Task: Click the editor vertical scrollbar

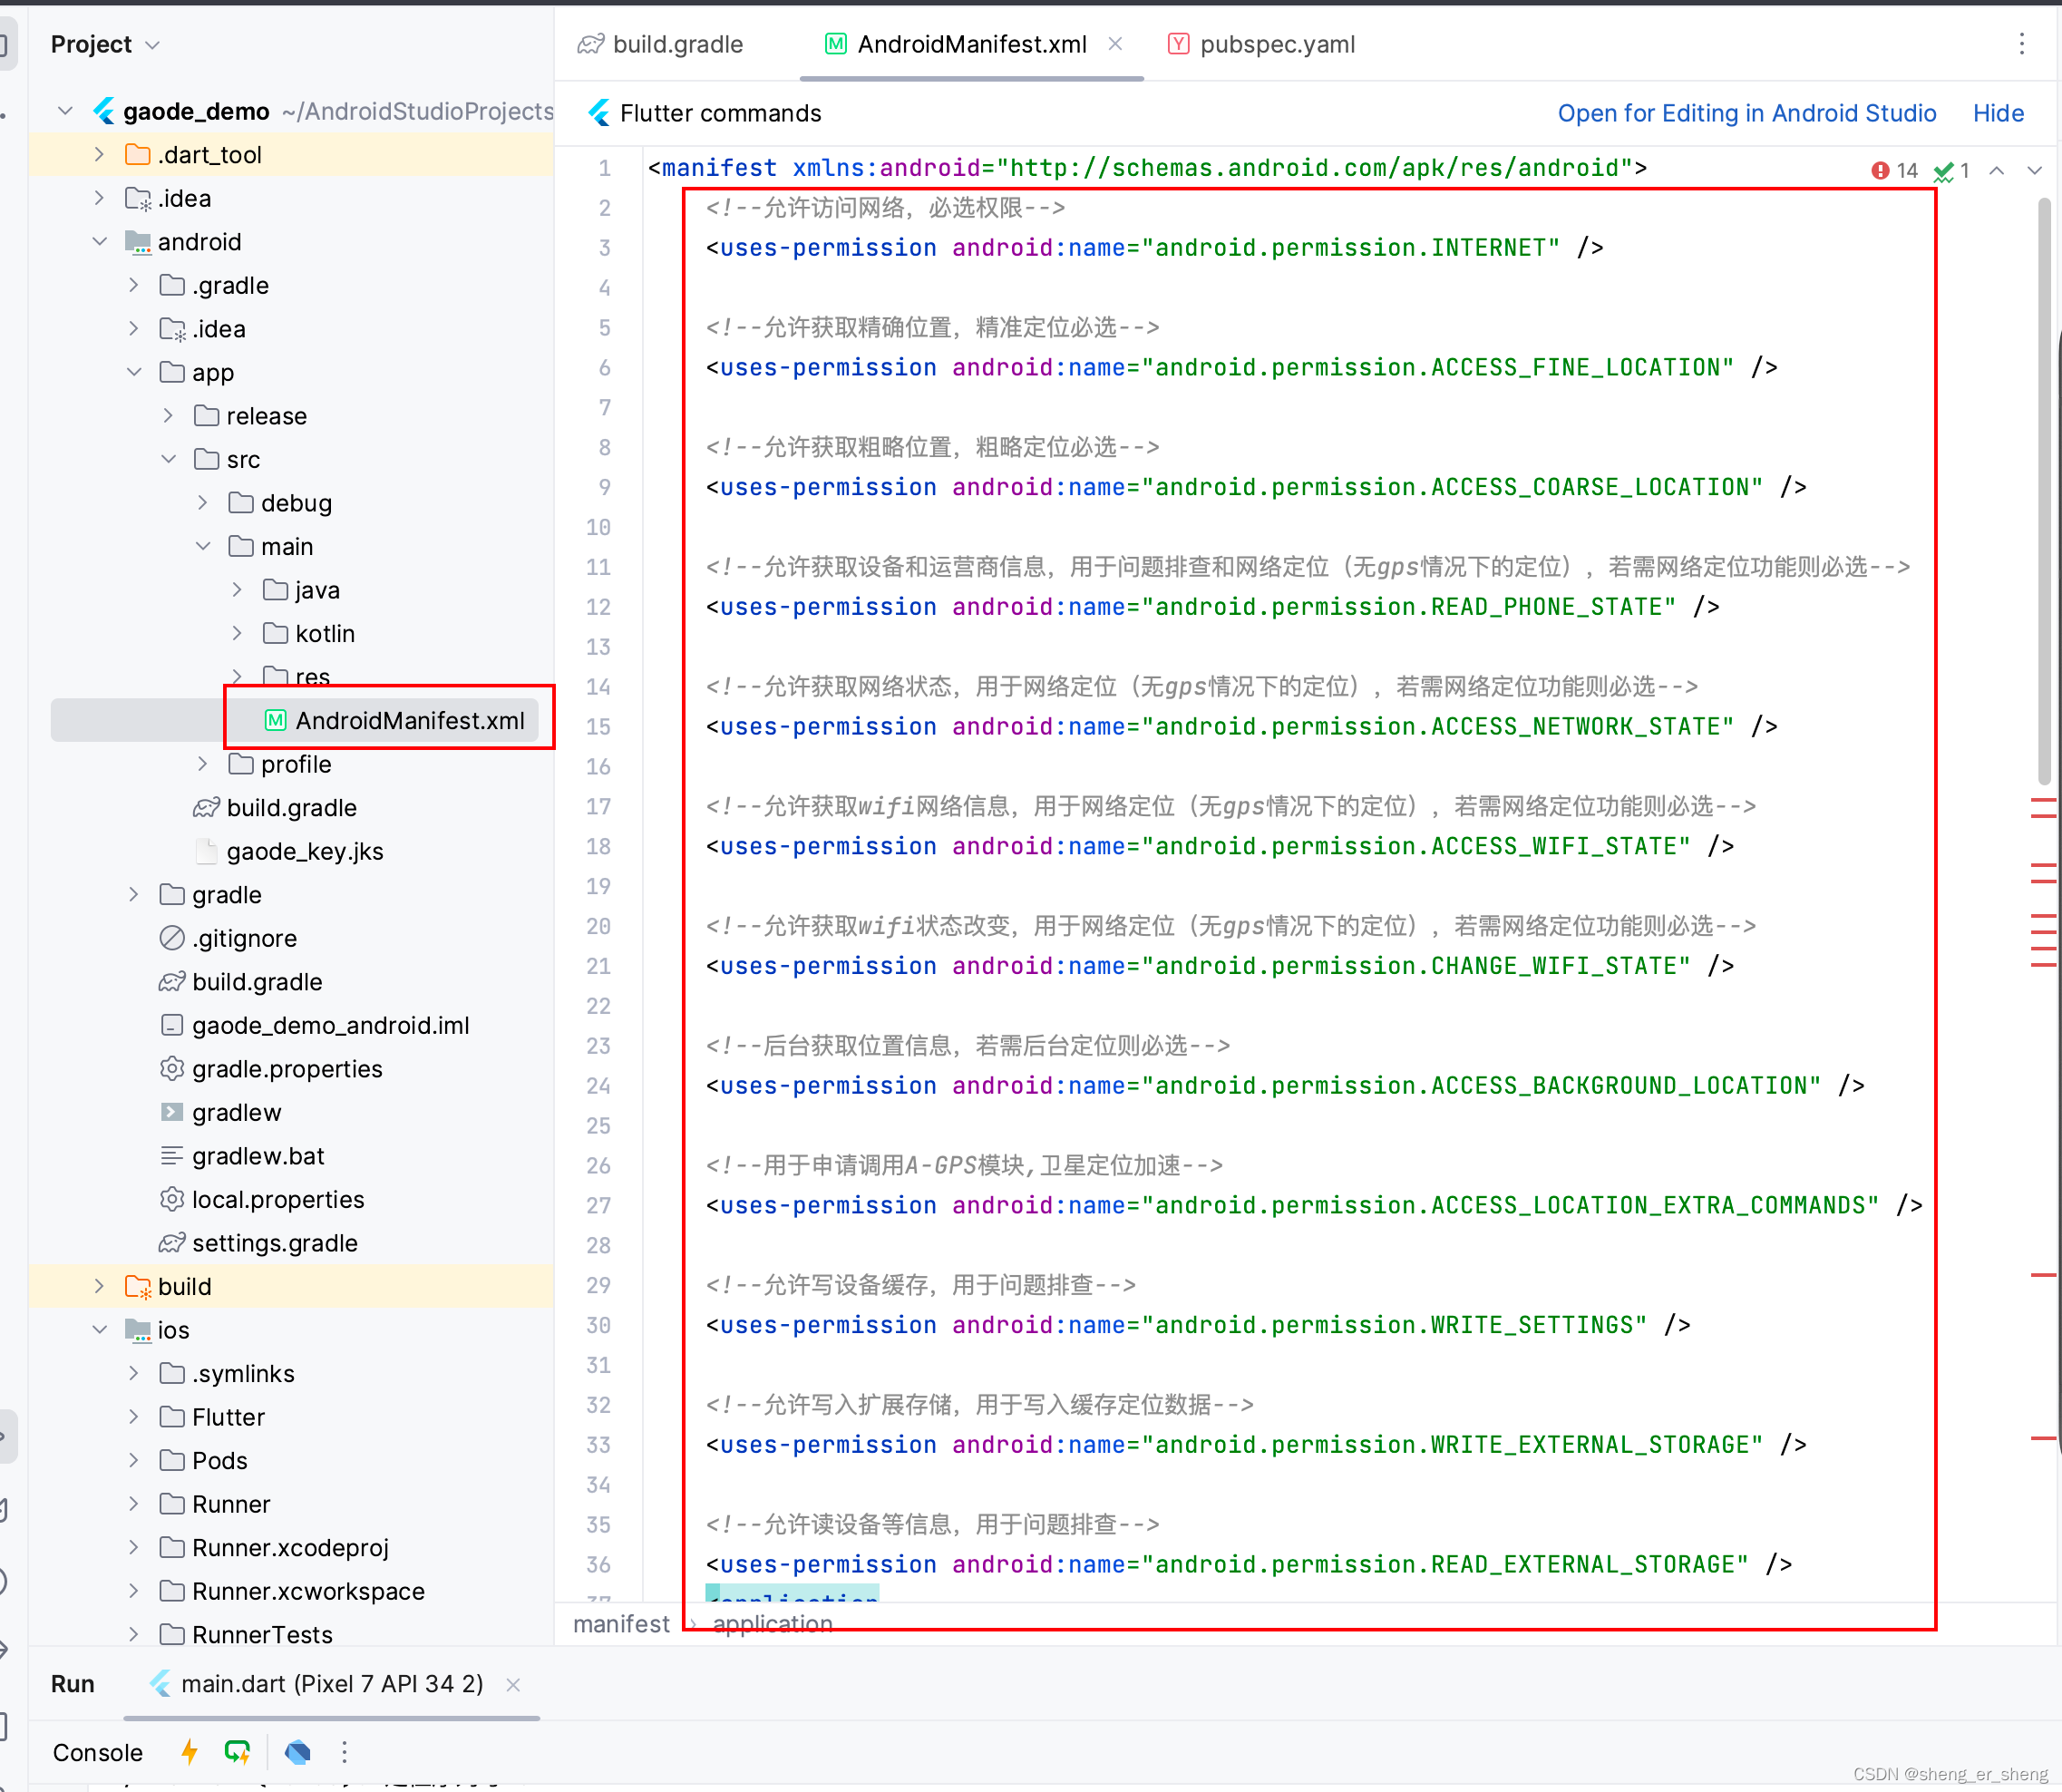Action: pyautogui.click(x=2044, y=492)
